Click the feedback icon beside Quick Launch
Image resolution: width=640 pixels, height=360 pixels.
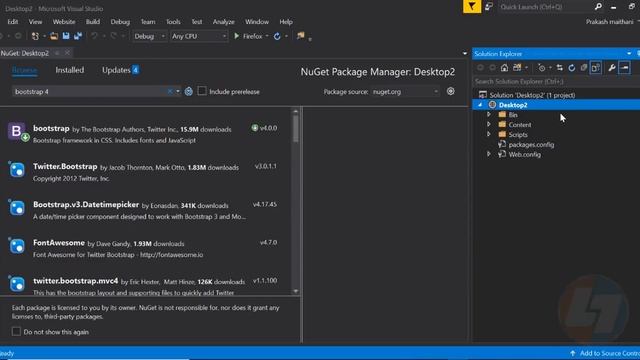pos(489,7)
